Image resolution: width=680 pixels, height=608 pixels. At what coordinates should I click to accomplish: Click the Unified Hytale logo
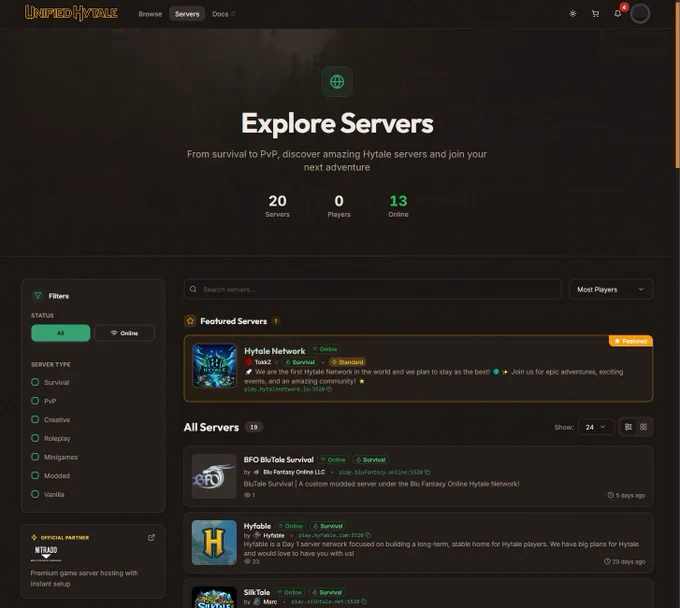[71, 13]
